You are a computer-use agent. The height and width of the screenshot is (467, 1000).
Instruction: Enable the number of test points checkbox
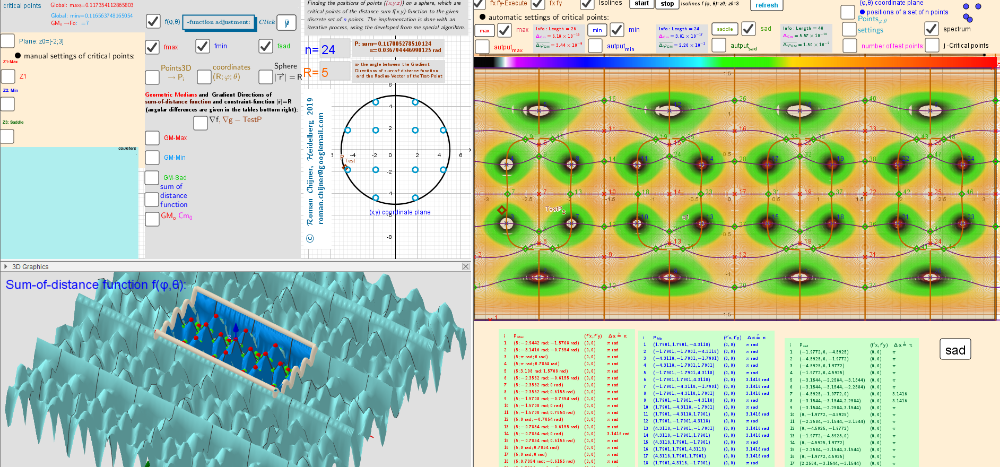coord(849,46)
